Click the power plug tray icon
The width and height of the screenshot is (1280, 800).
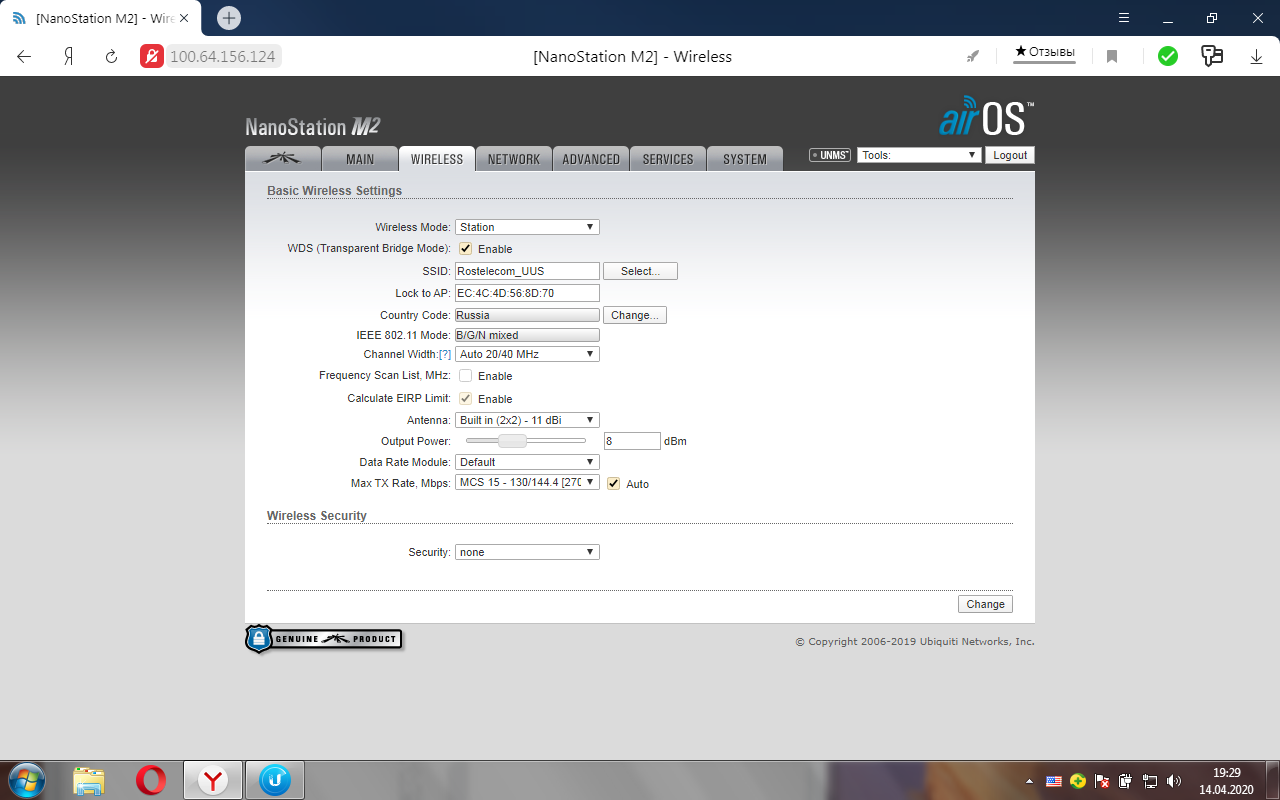pyautogui.click(x=1125, y=781)
